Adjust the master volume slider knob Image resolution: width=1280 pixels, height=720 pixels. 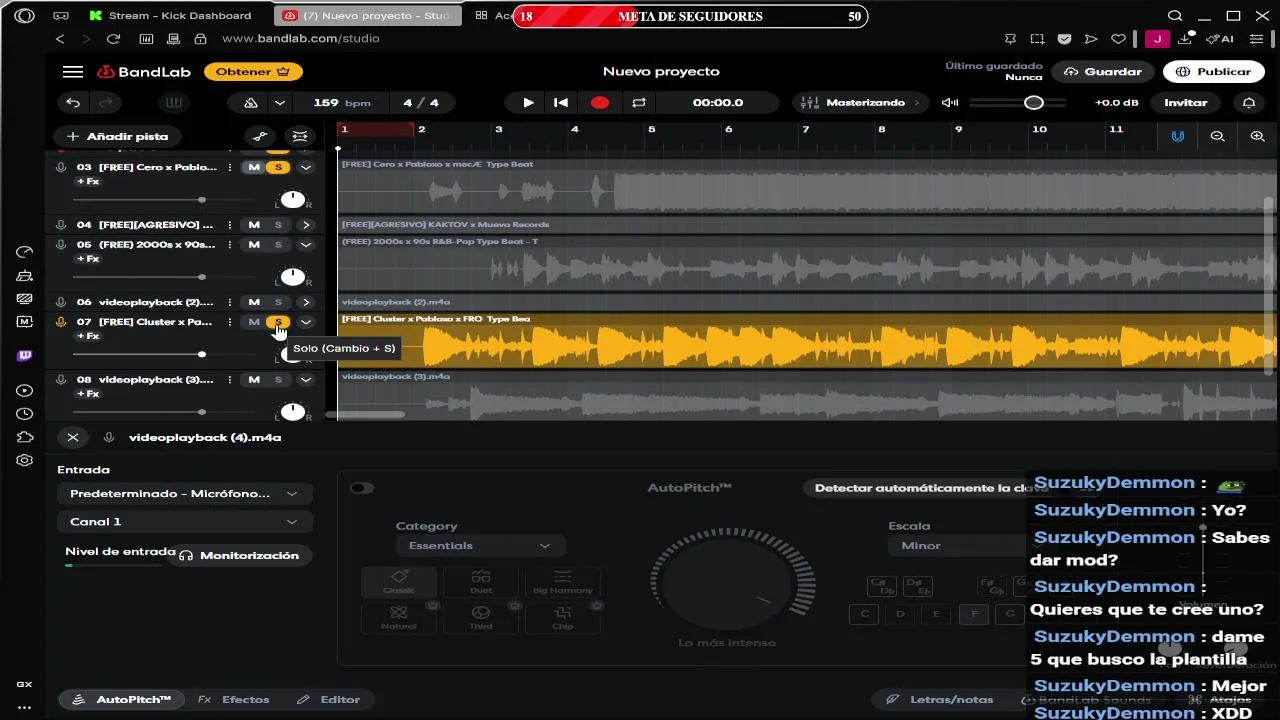tap(1034, 103)
